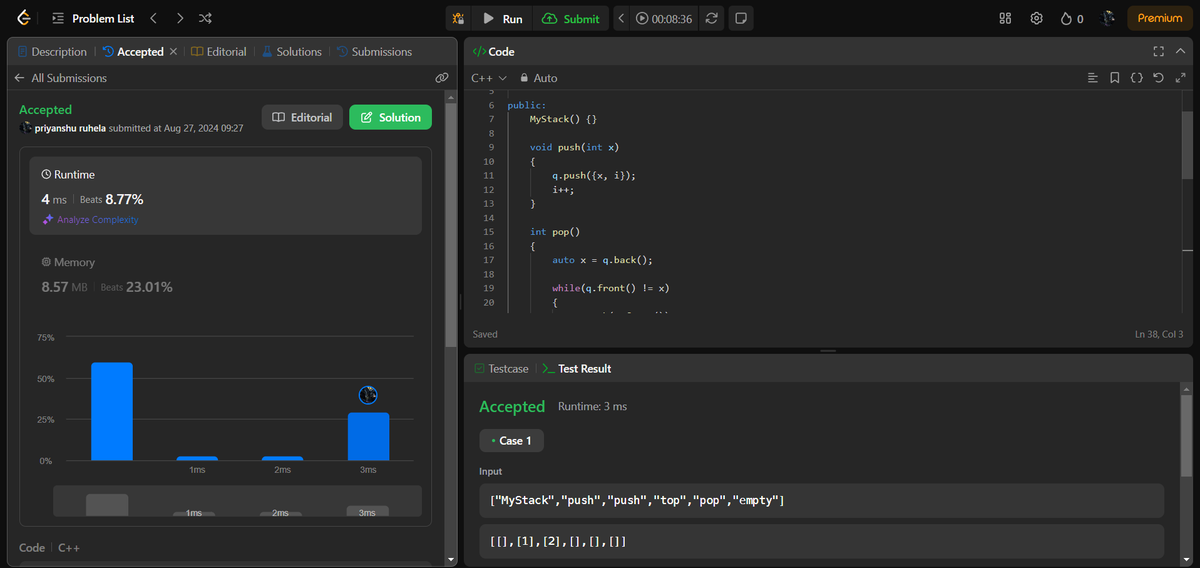Image resolution: width=1200 pixels, height=568 pixels.
Task: Pause the running timer at 00:08:36
Action: (x=642, y=18)
